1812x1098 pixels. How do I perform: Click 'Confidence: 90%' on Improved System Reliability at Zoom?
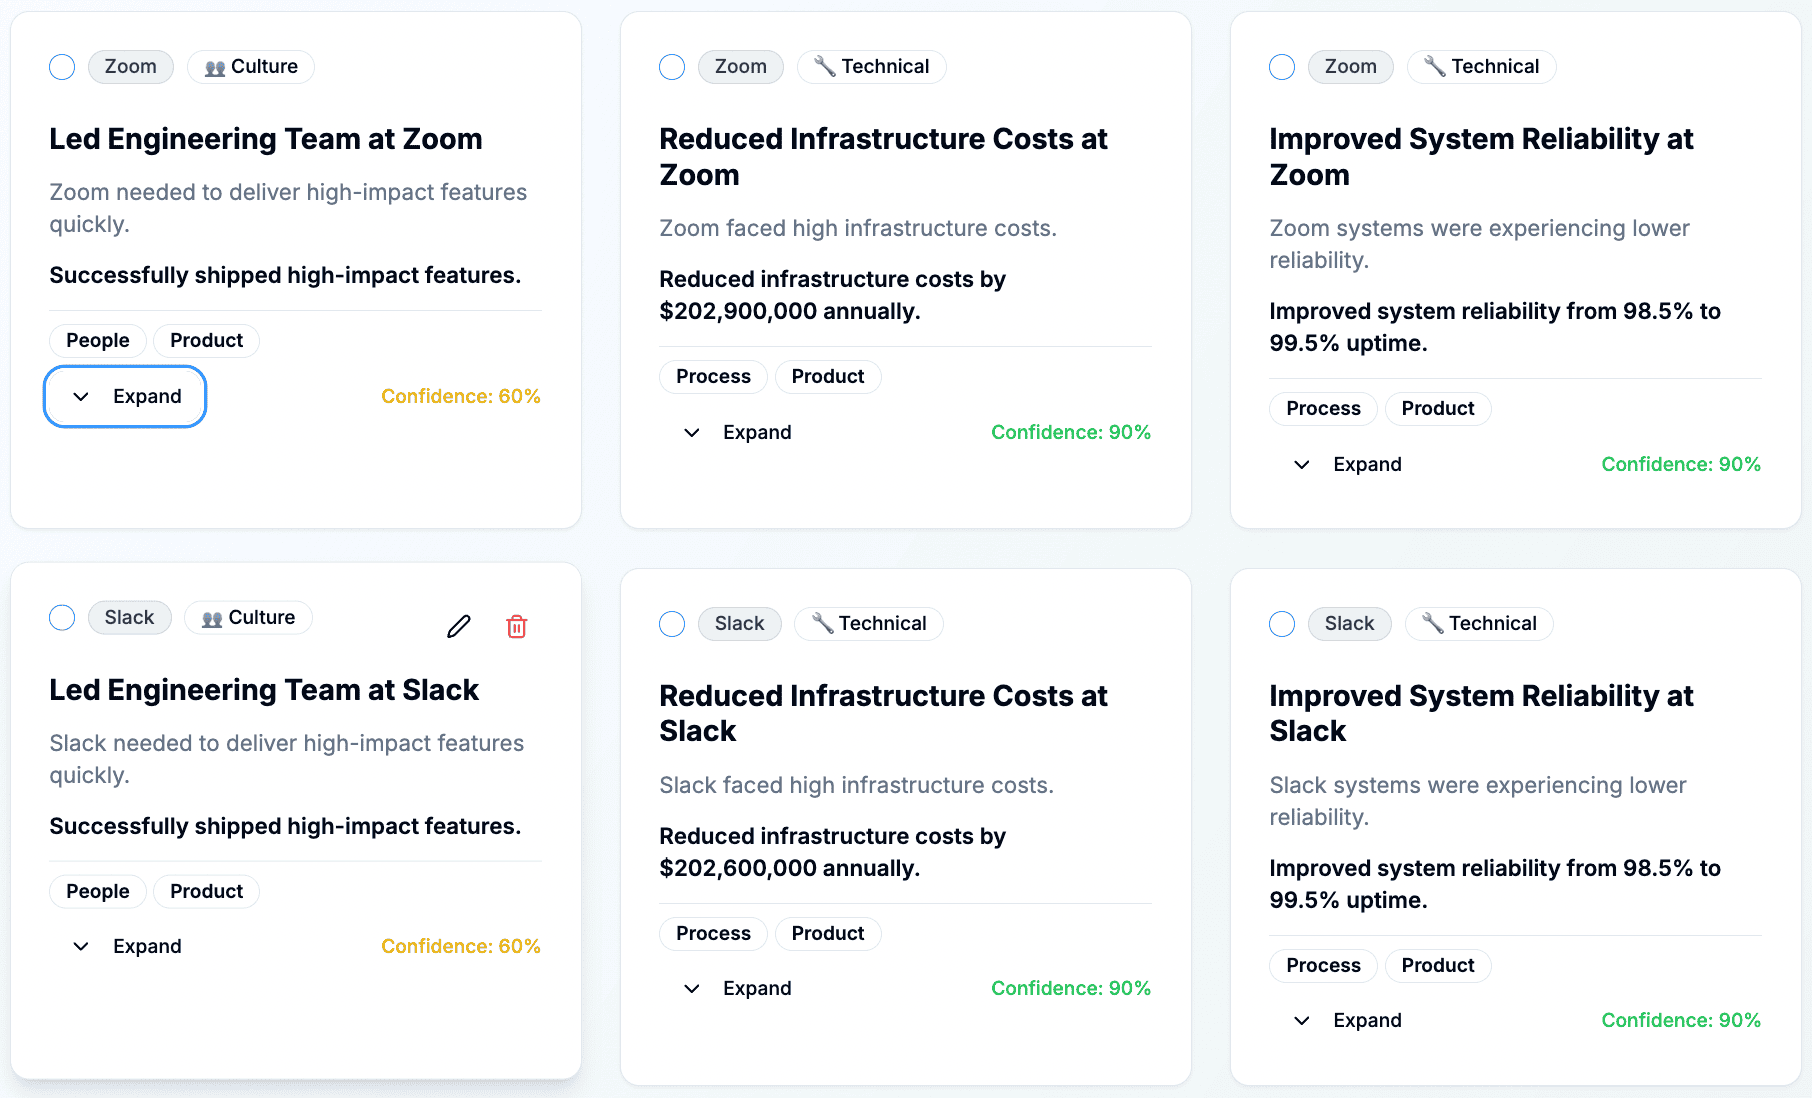pos(1681,464)
